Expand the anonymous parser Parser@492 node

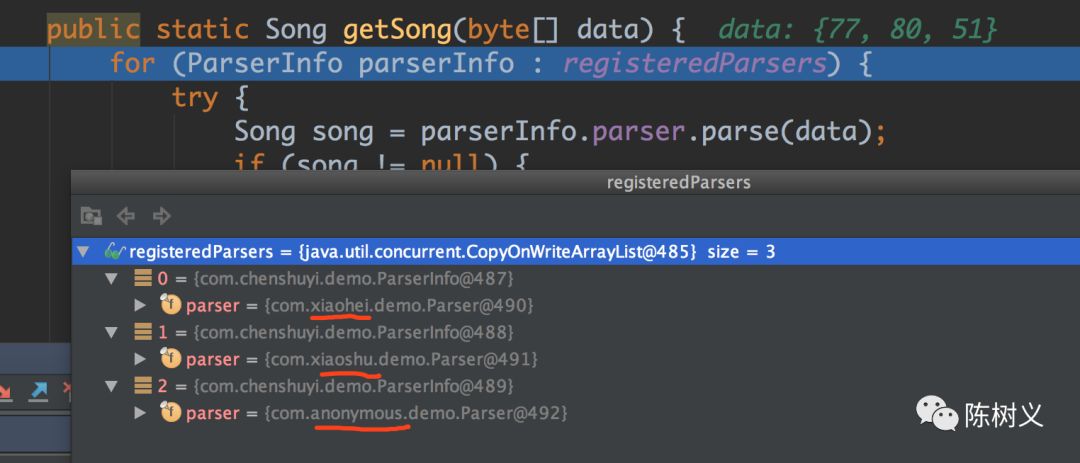point(140,413)
